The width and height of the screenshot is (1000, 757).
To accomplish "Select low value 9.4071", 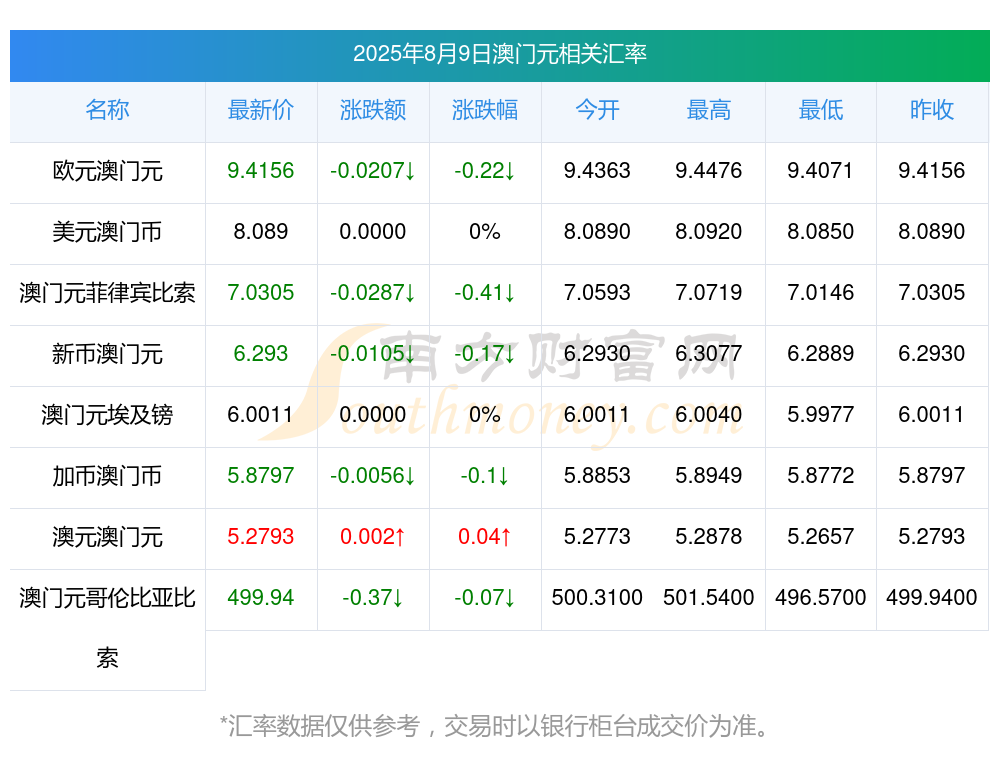I will [x=820, y=170].
